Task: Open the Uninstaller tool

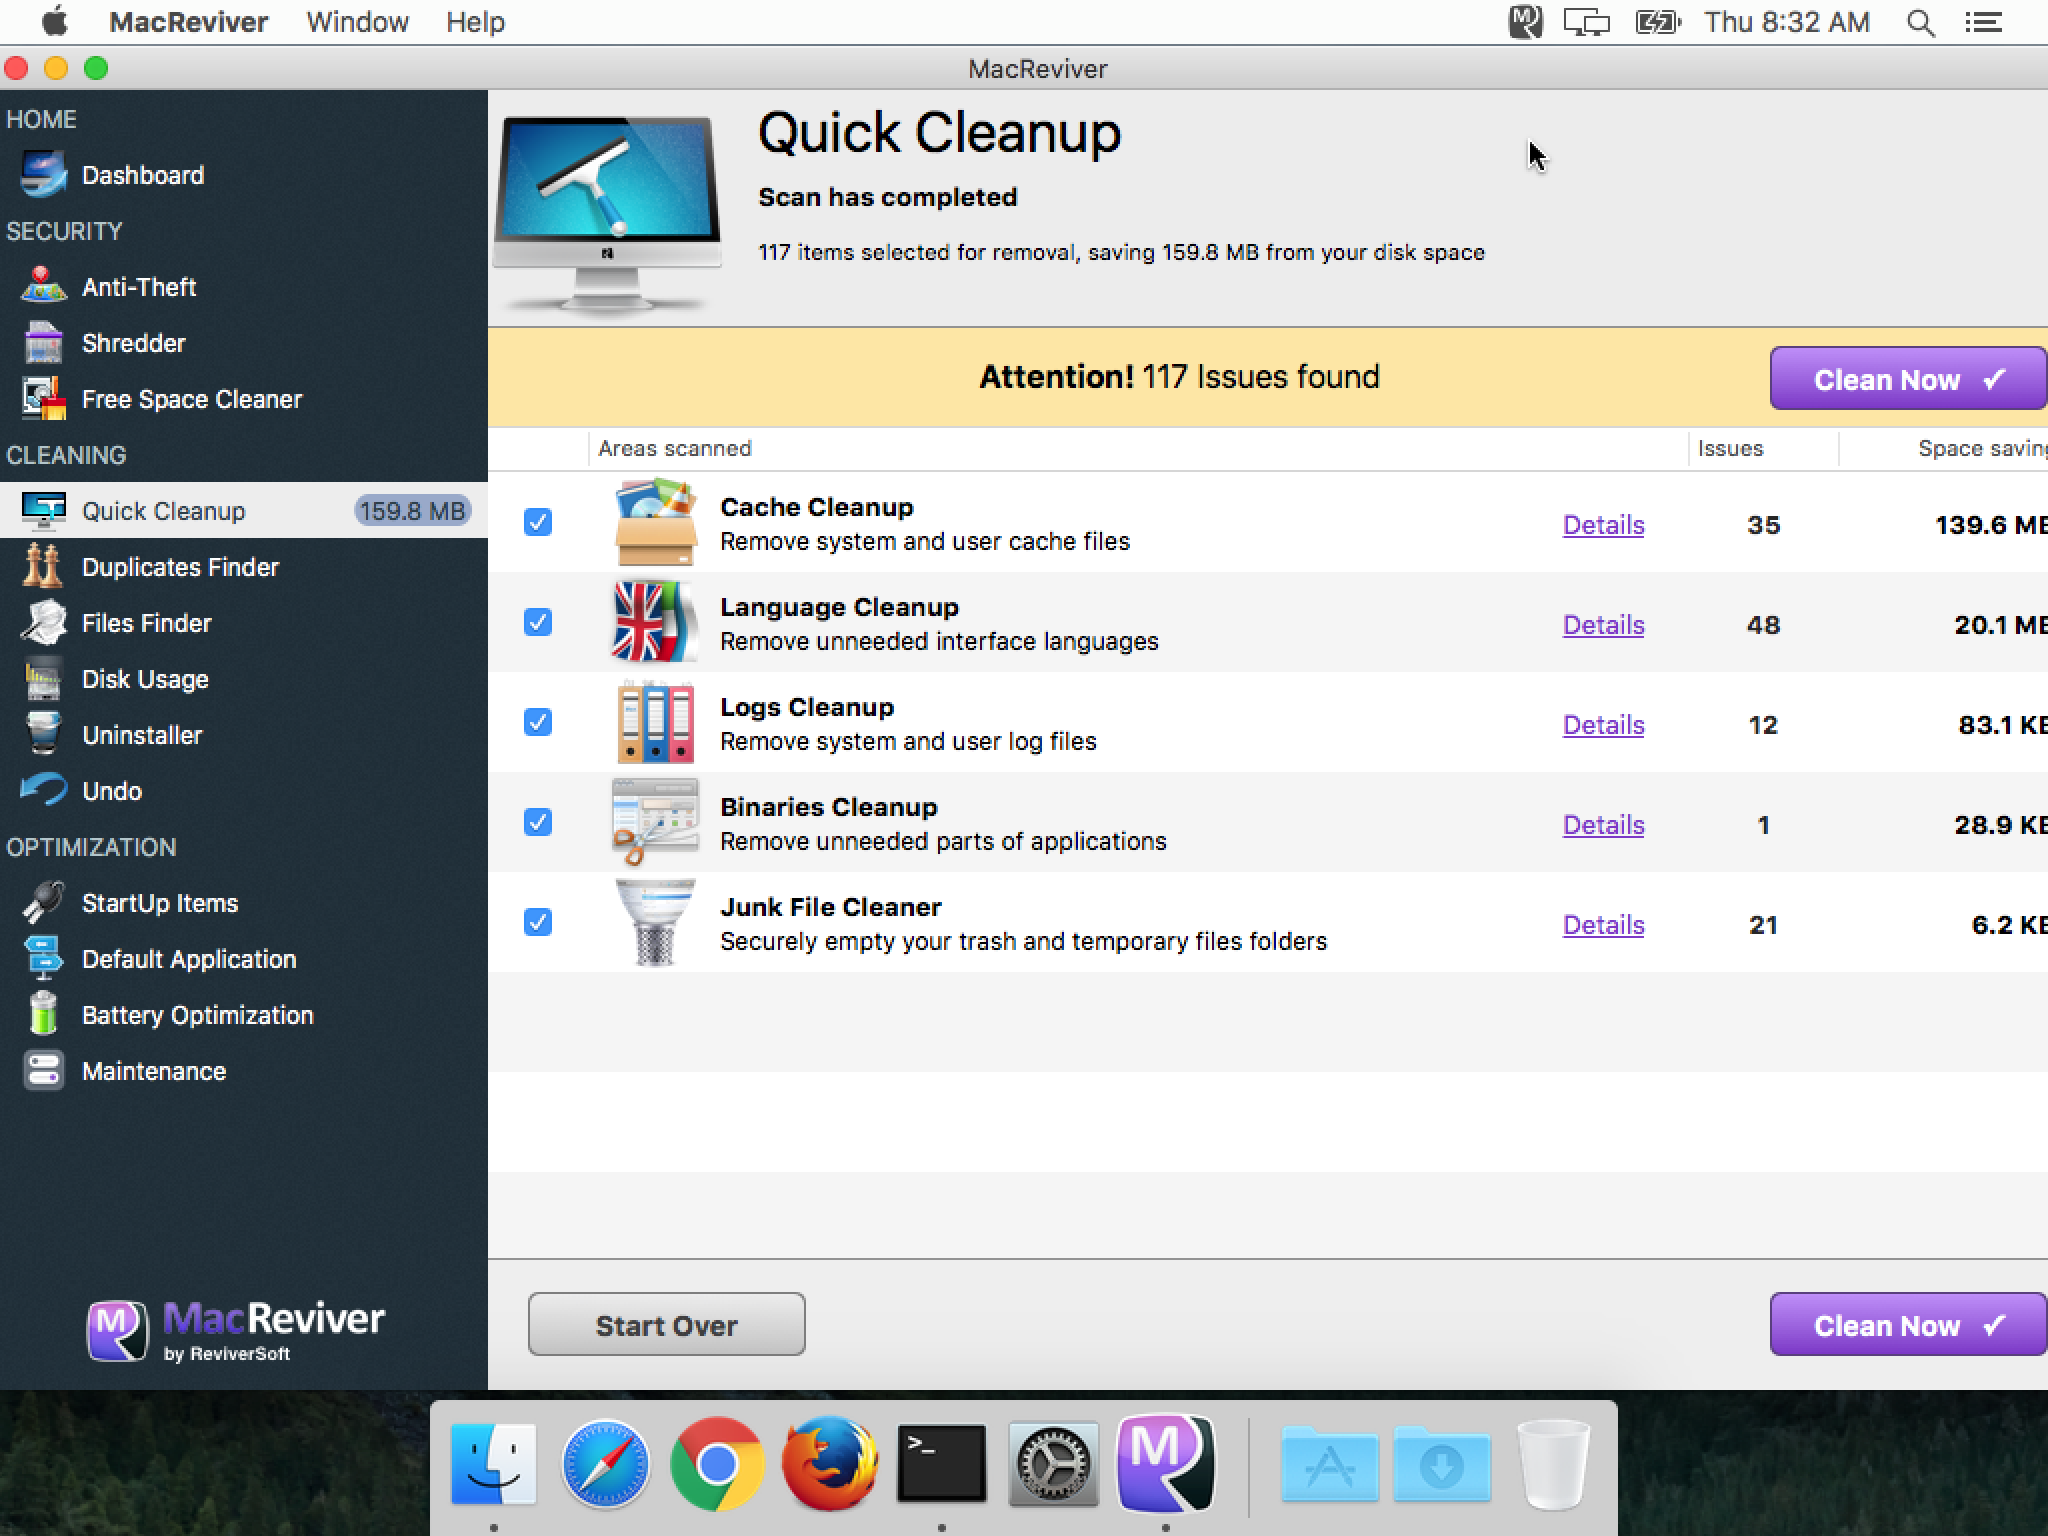Action: click(x=142, y=735)
